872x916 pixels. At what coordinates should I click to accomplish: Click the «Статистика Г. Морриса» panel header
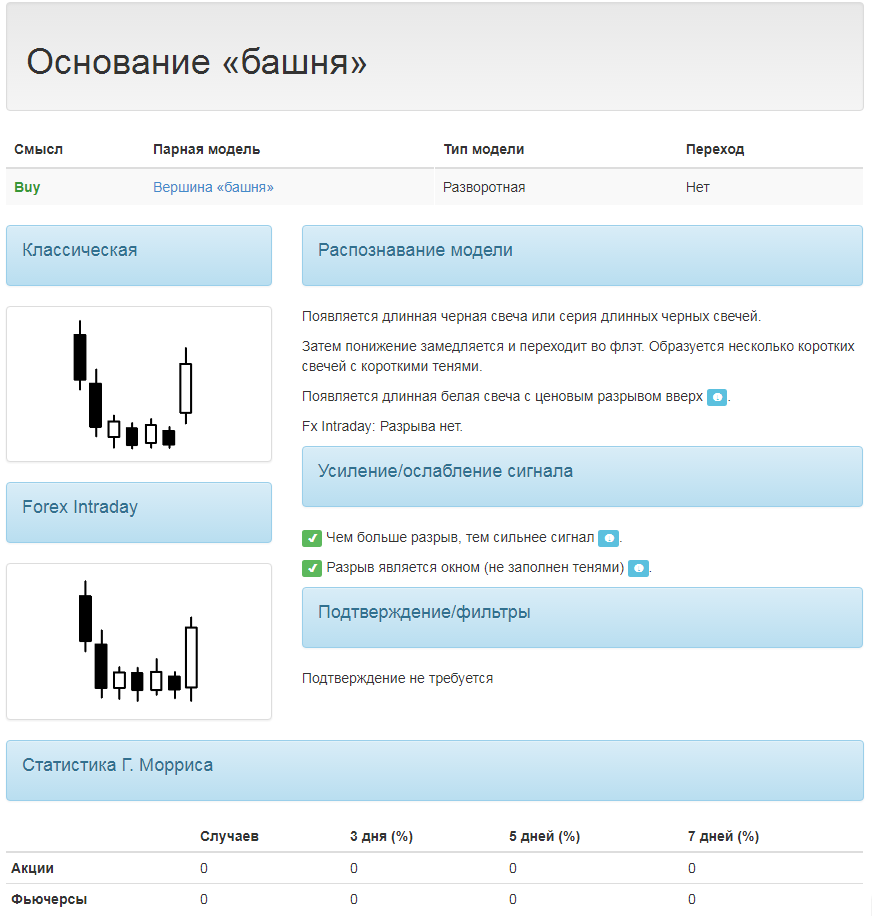435,771
